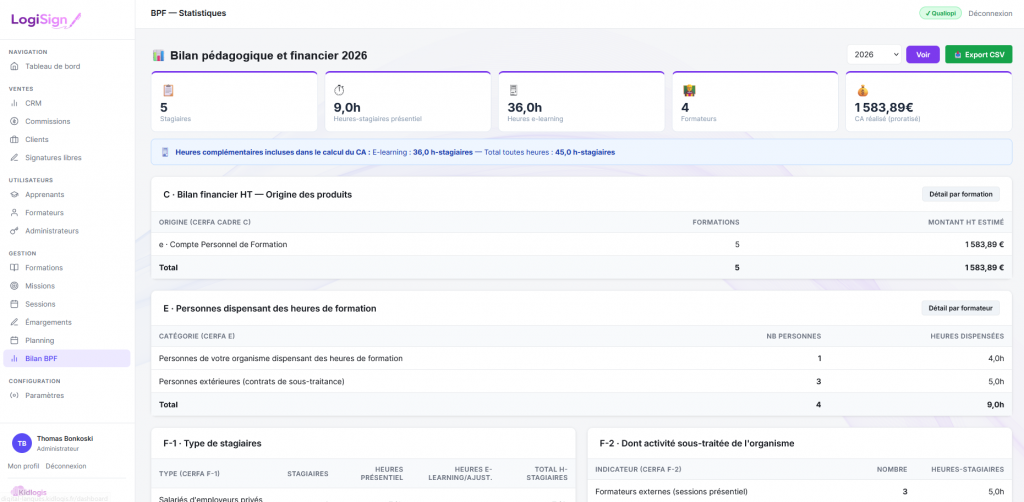1024x502 pixels.
Task: Click the e-learning device icon on card
Action: point(513,91)
